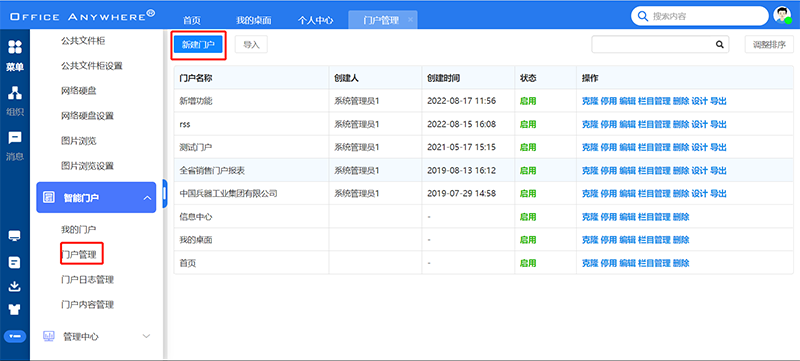
Task: Click the download icon in the left bar
Action: click(15, 287)
